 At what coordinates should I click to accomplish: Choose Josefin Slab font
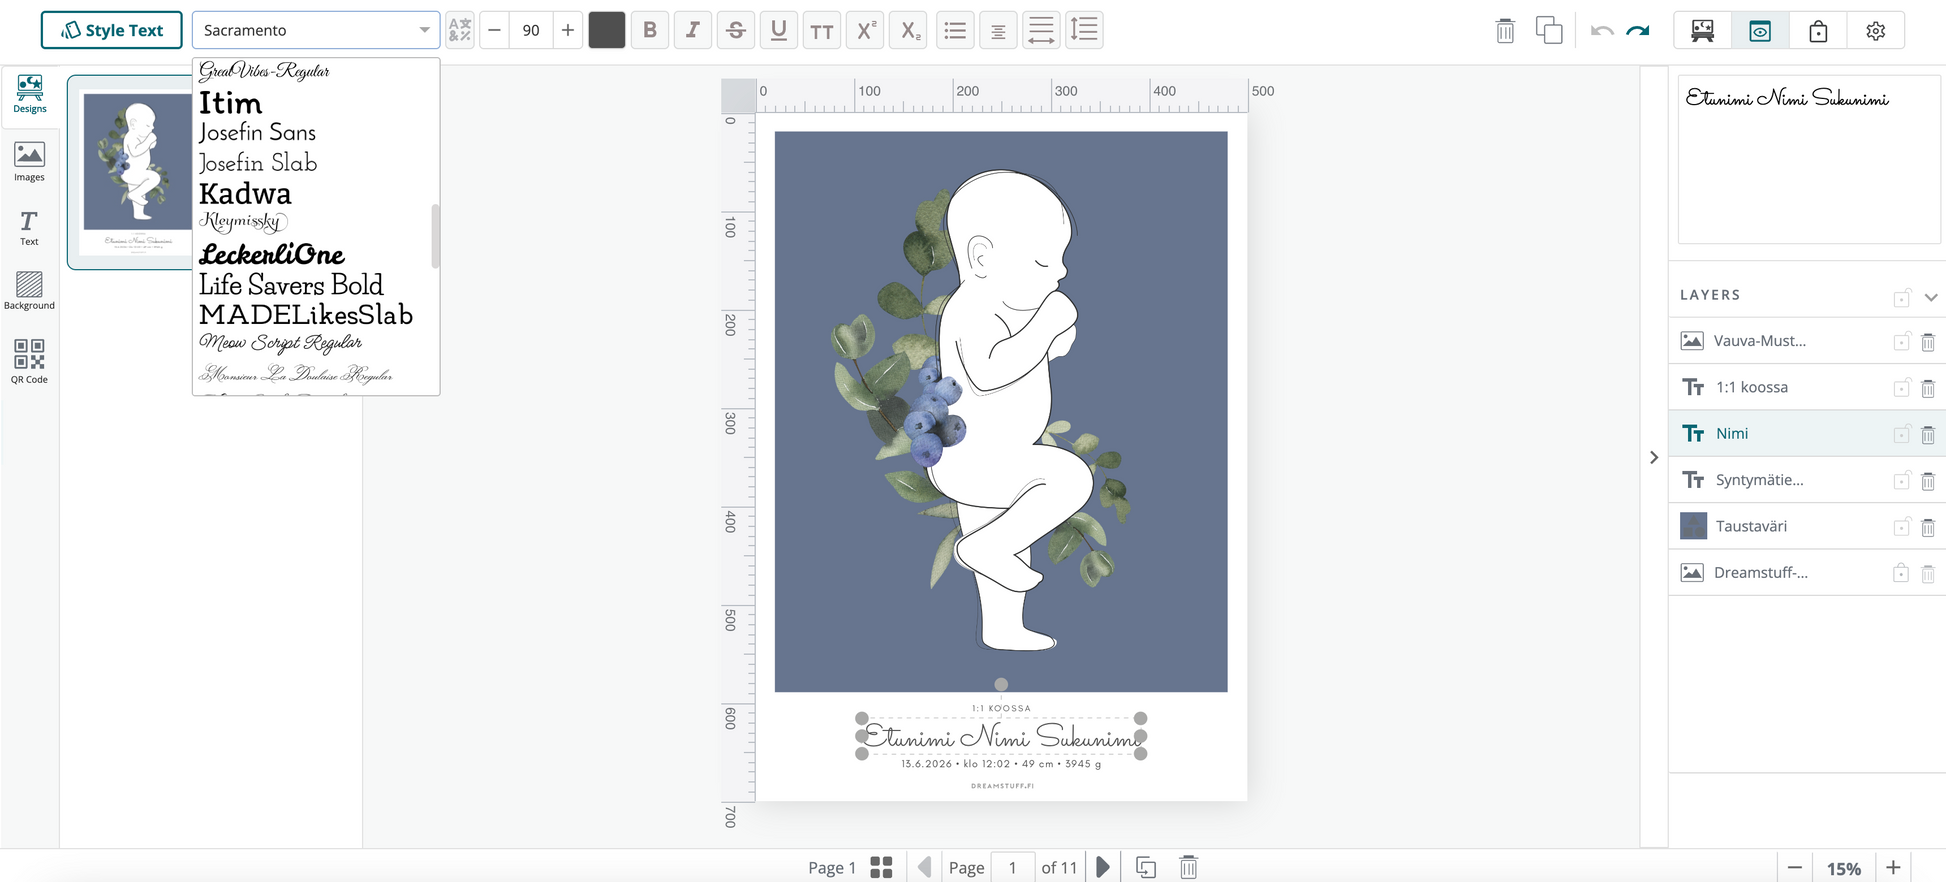pos(258,163)
